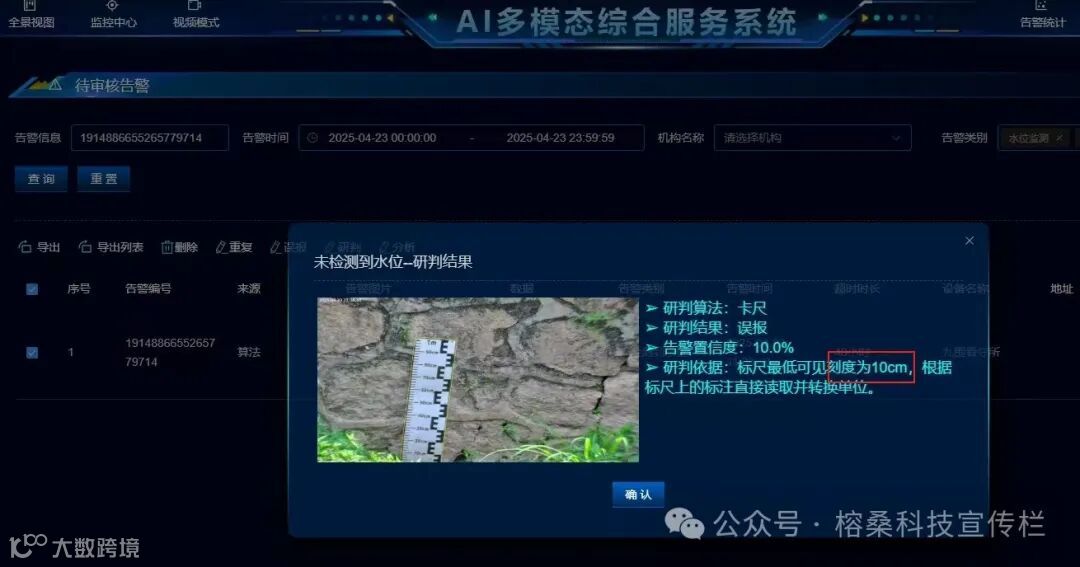
Task: Click the end time 2025-04-23 23:59:59 field
Action: click(x=560, y=138)
